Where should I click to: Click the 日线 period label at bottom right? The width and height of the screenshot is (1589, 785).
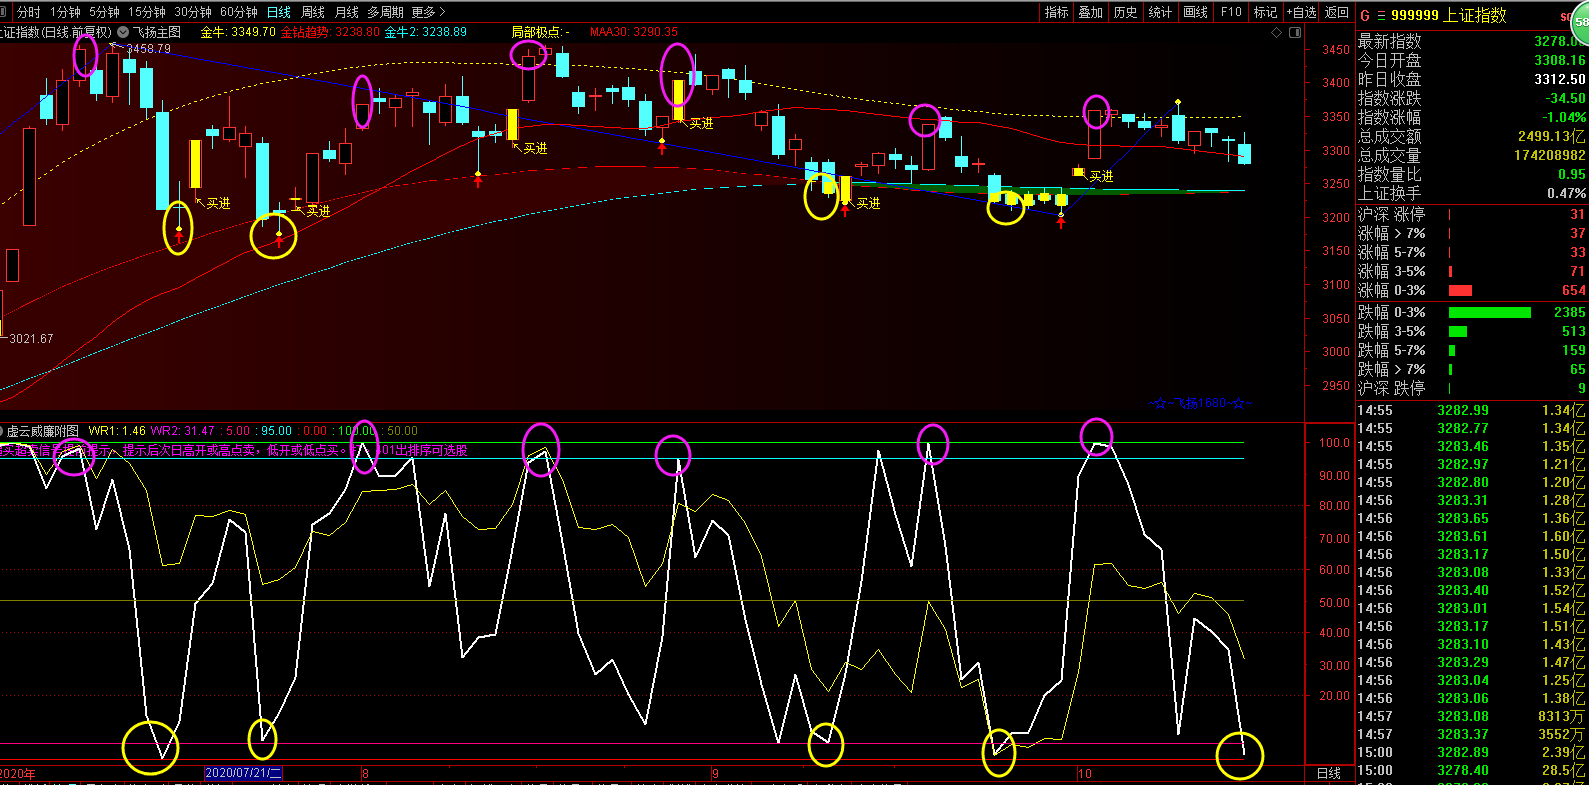pos(1329,774)
